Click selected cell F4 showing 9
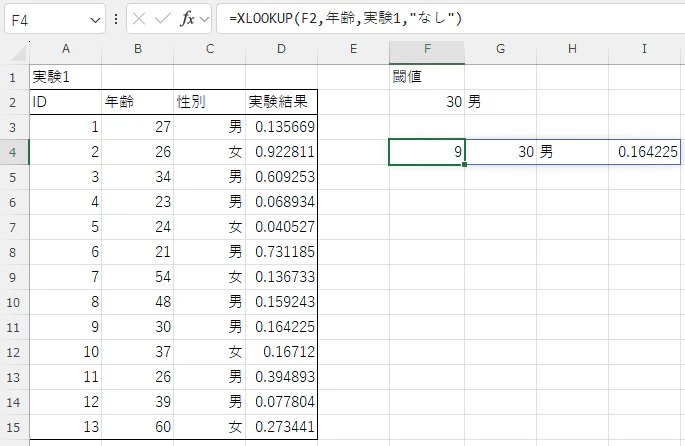Viewport: 685px width, 446px height. 427,152
